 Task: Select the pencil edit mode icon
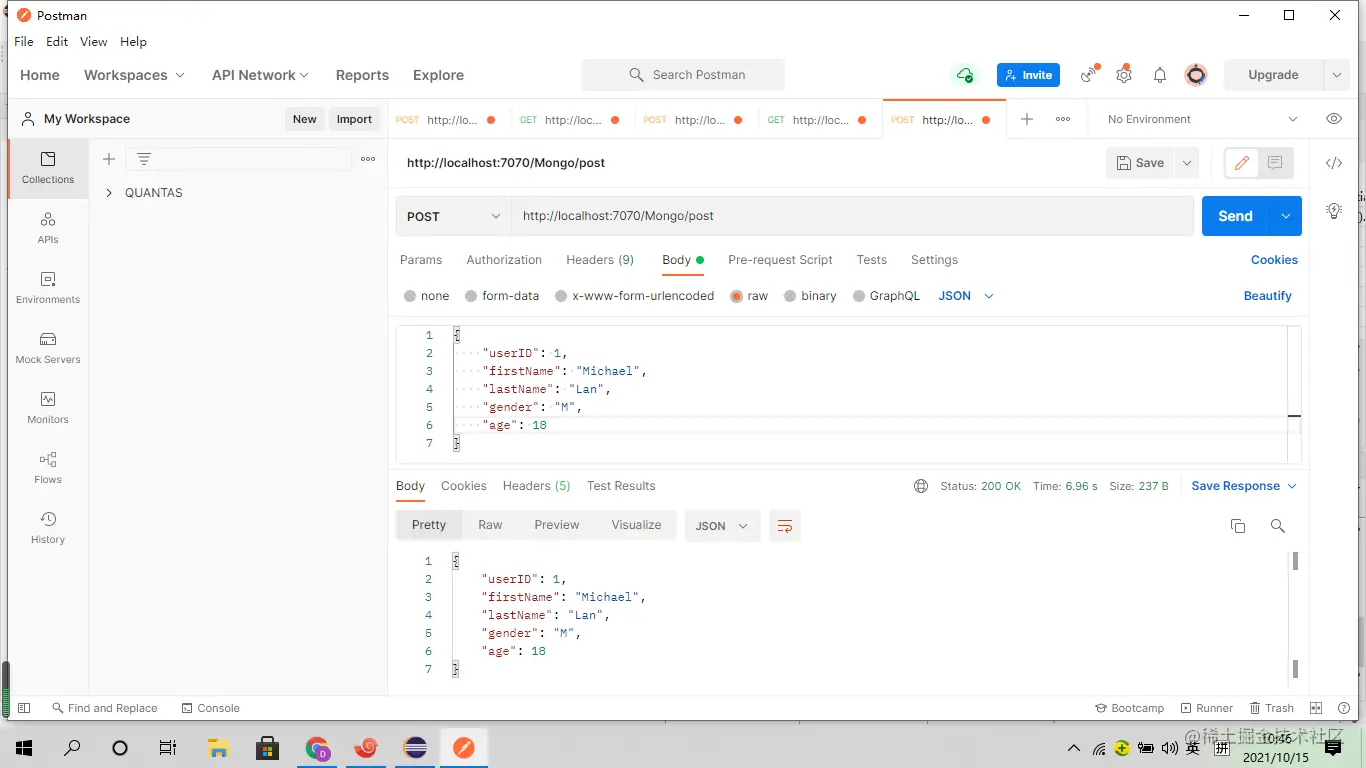click(x=1242, y=163)
